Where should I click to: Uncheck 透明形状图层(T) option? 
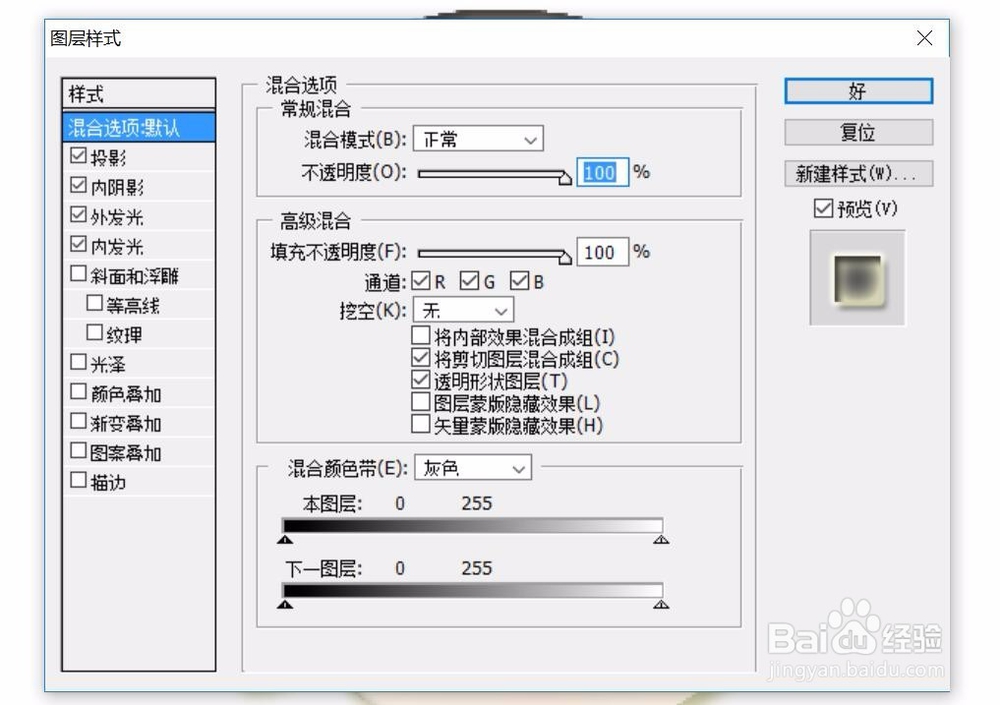click(420, 380)
